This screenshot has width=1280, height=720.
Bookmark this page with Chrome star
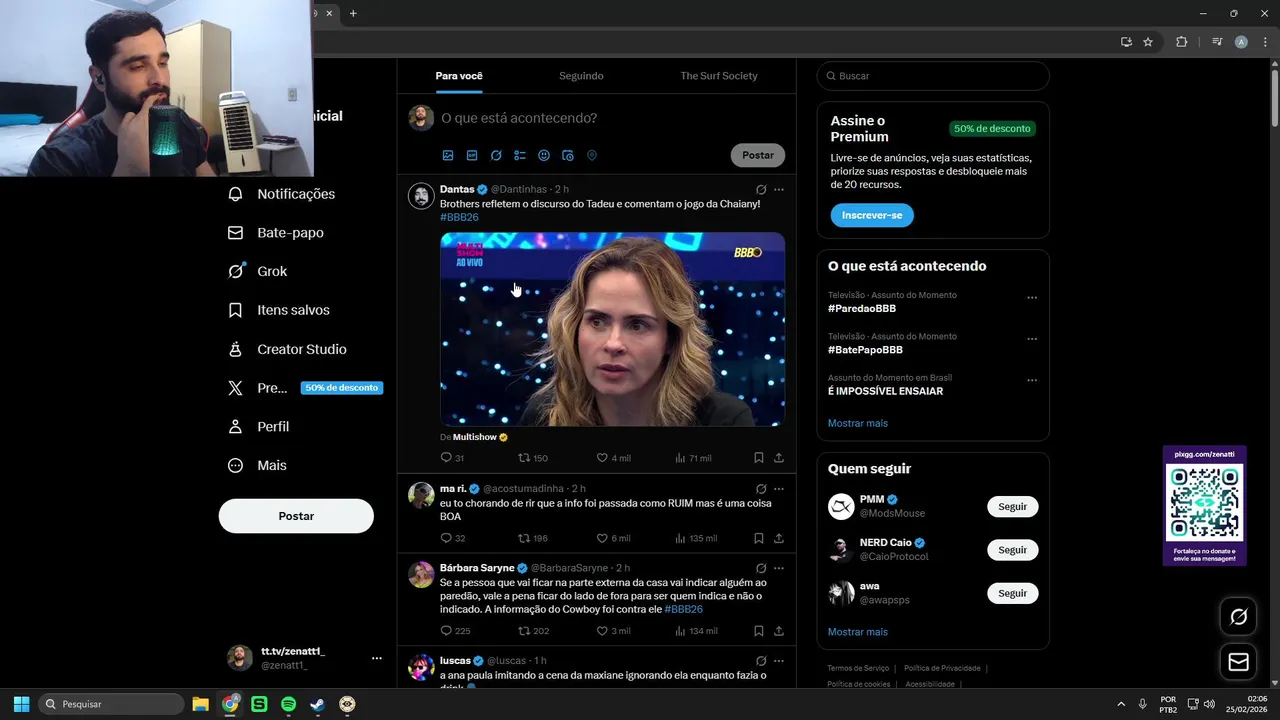pos(1148,42)
